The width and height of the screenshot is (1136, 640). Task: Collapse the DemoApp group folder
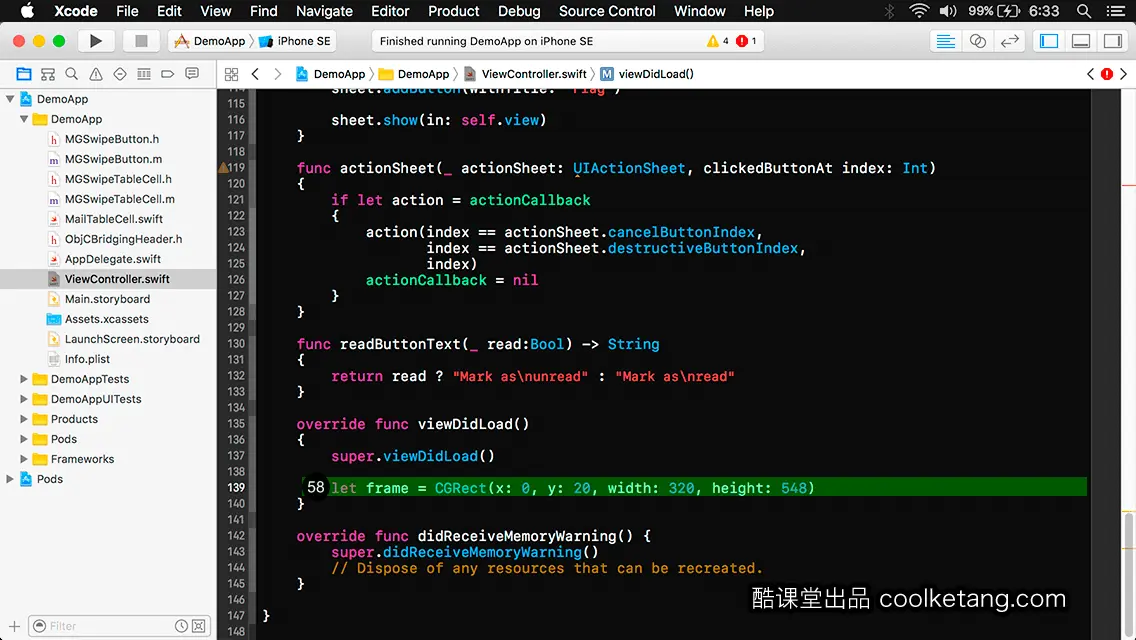point(24,119)
